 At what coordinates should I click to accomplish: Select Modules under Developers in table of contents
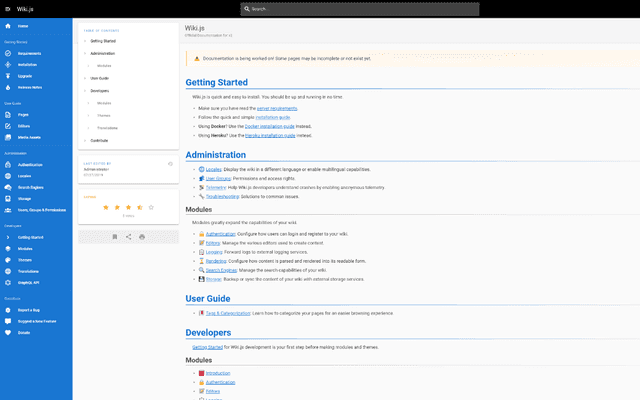click(x=104, y=103)
